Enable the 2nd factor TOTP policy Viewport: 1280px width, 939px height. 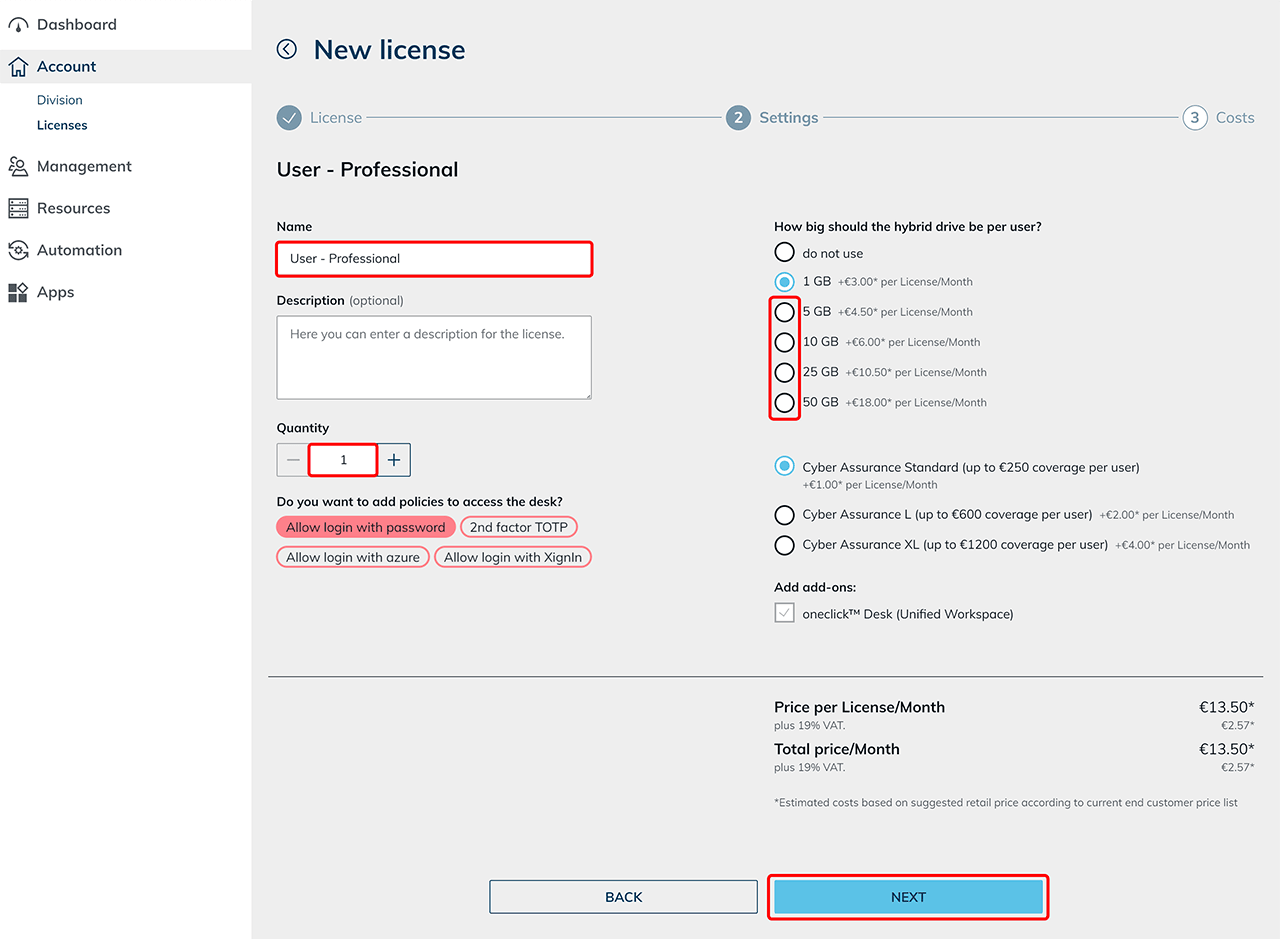coord(519,527)
